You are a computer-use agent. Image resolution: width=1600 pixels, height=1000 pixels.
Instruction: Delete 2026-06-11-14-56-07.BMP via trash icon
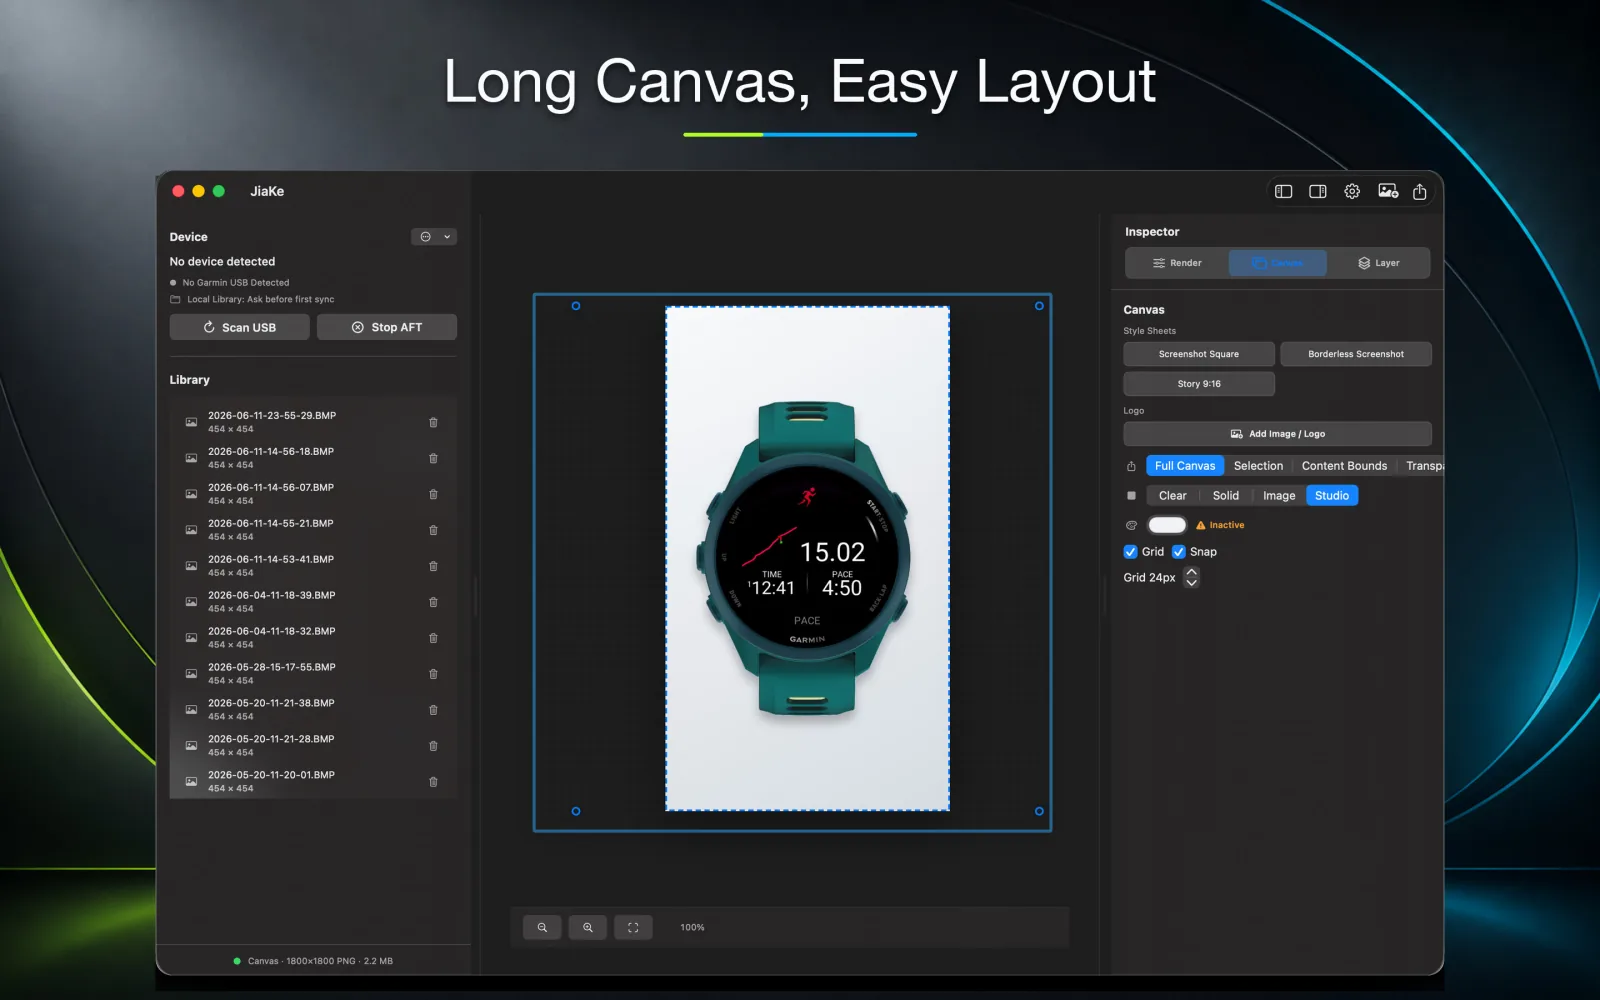[433, 494]
